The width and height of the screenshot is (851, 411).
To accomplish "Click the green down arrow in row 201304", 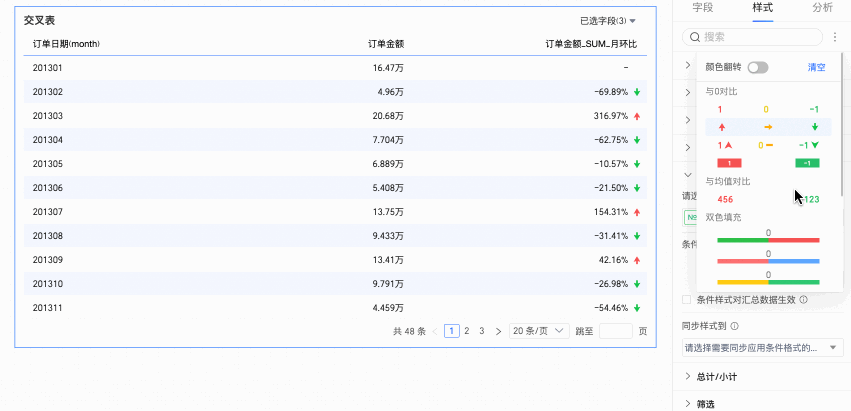I will coord(637,140).
